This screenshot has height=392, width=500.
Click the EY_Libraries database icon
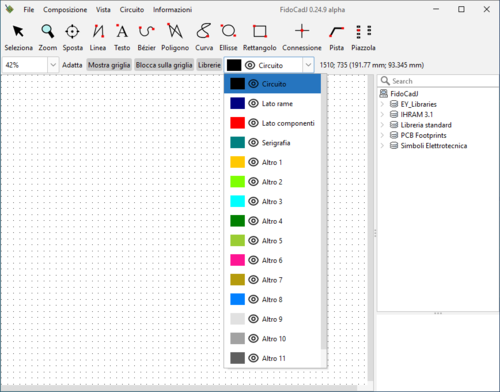(x=394, y=104)
